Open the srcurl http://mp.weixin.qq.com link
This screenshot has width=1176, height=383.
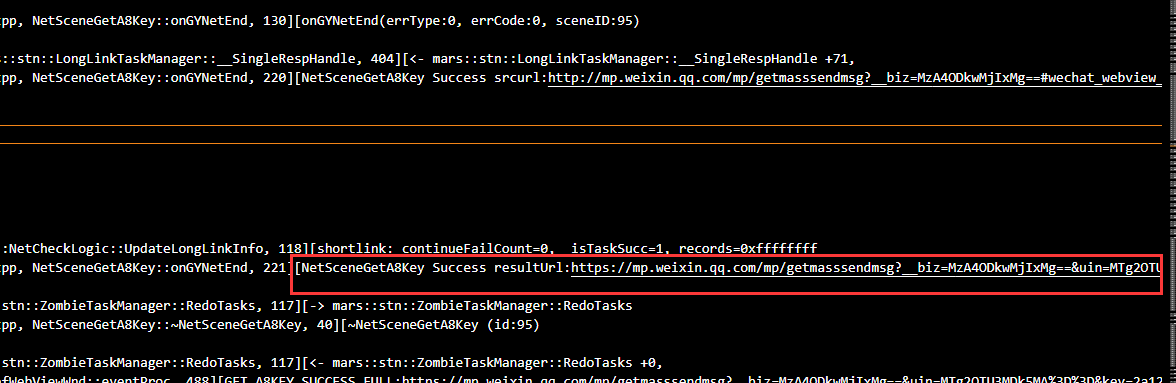854,78
